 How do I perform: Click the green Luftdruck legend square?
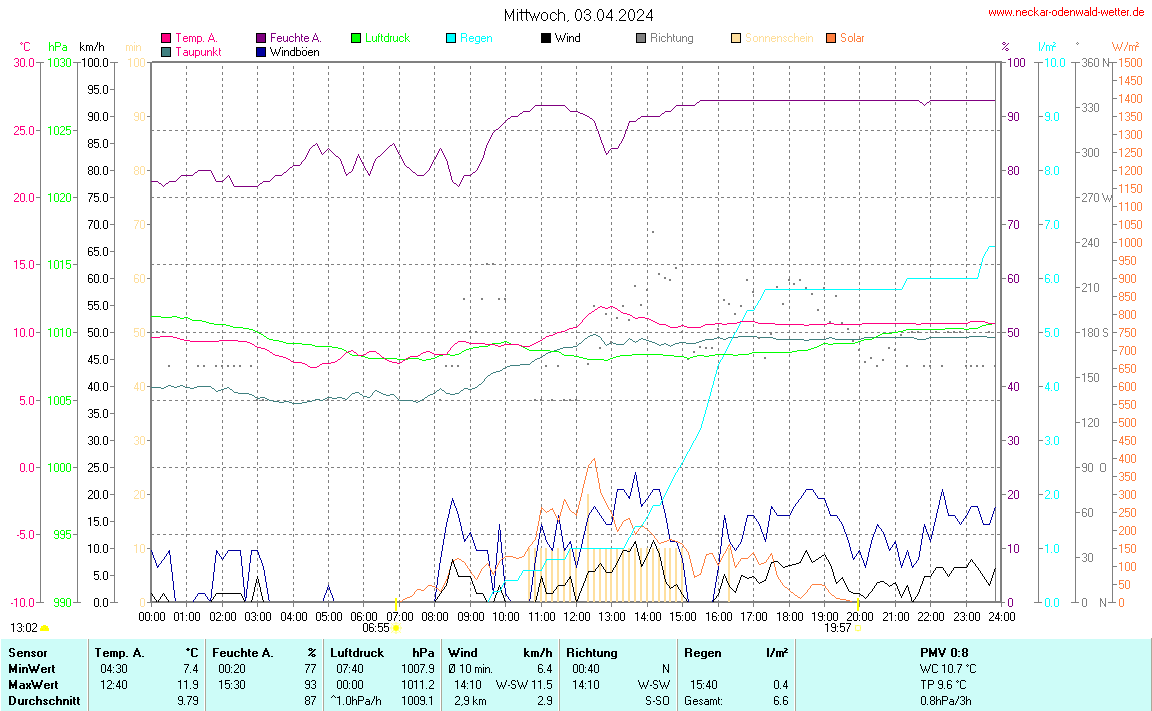(x=356, y=39)
